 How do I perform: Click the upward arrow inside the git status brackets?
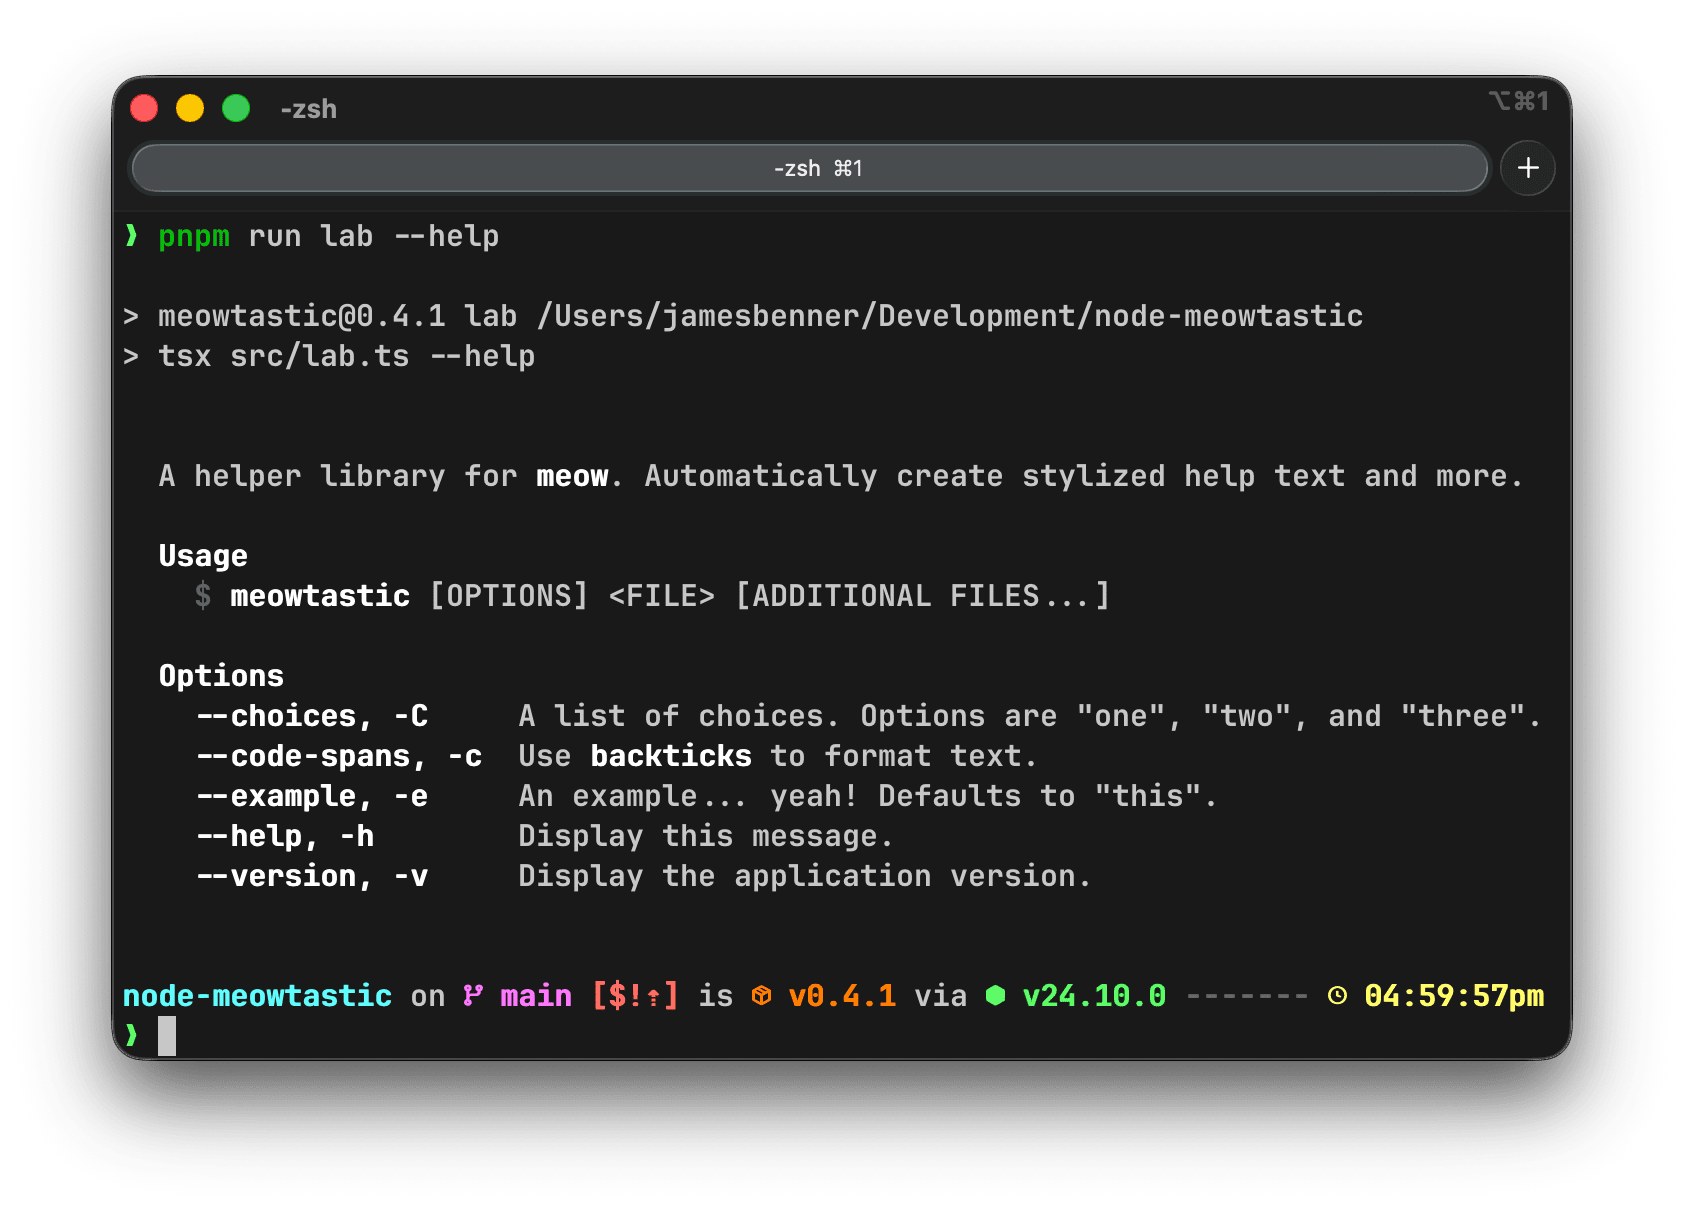click(653, 995)
